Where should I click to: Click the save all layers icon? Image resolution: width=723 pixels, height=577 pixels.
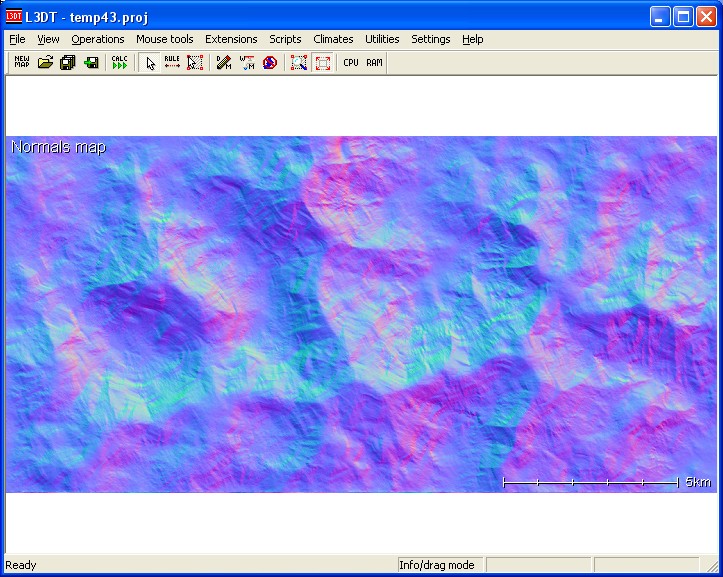pyautogui.click(x=68, y=63)
